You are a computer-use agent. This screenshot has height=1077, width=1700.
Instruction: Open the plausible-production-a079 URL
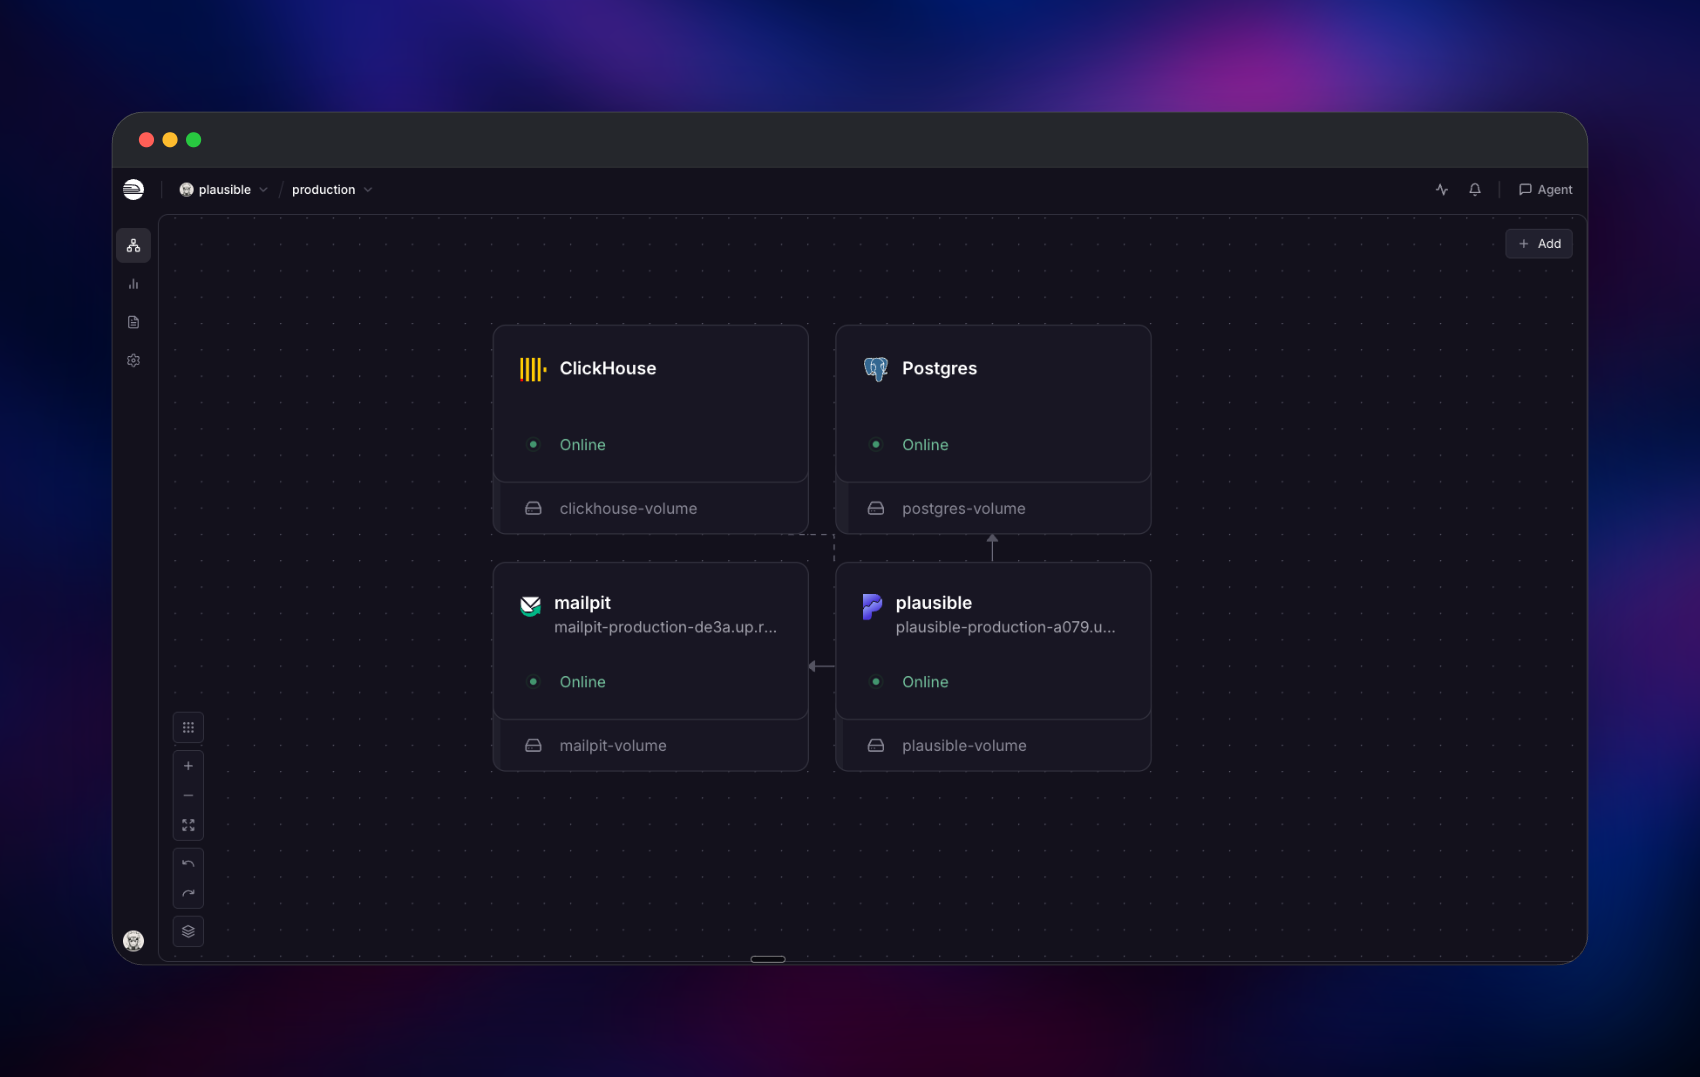[1006, 627]
